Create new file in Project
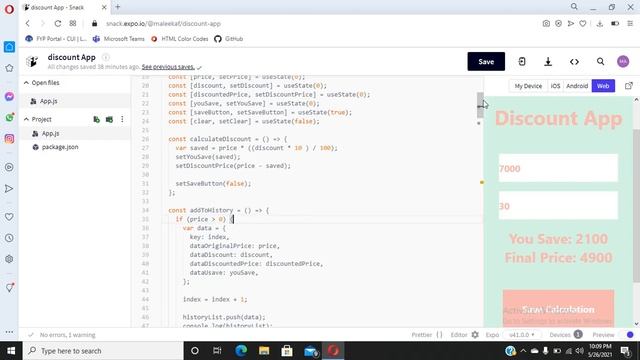This screenshot has height=360, width=640. (96, 119)
